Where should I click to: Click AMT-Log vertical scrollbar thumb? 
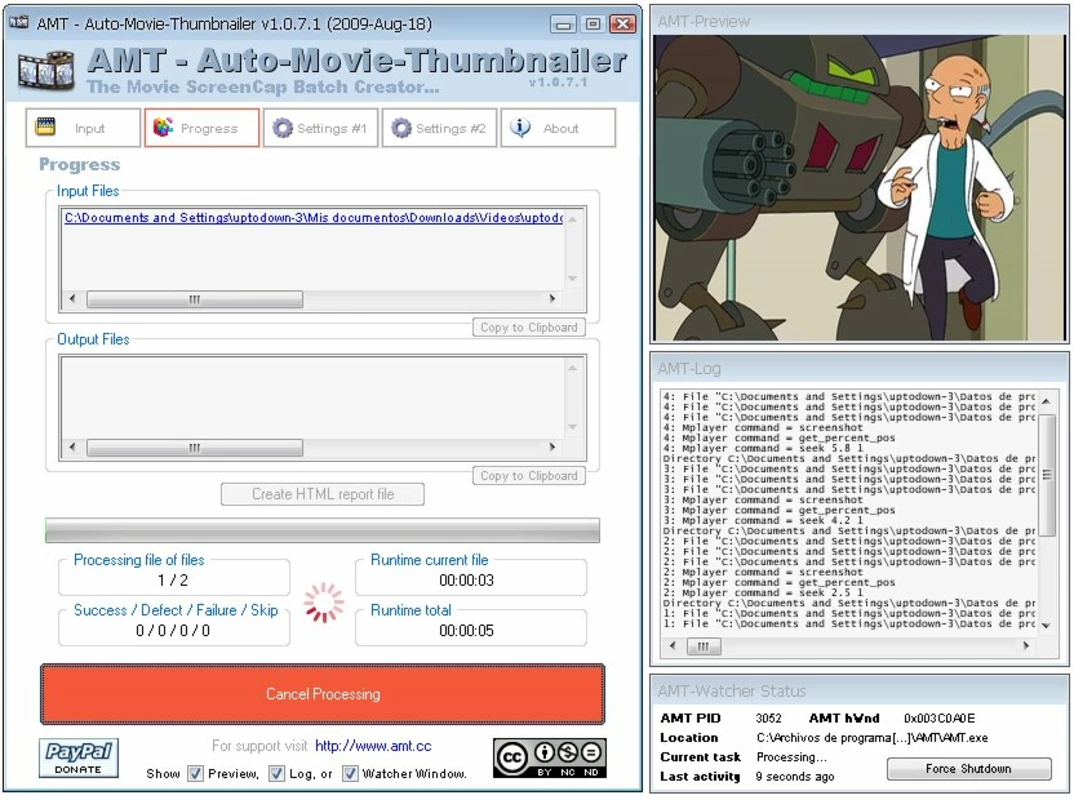[1047, 474]
